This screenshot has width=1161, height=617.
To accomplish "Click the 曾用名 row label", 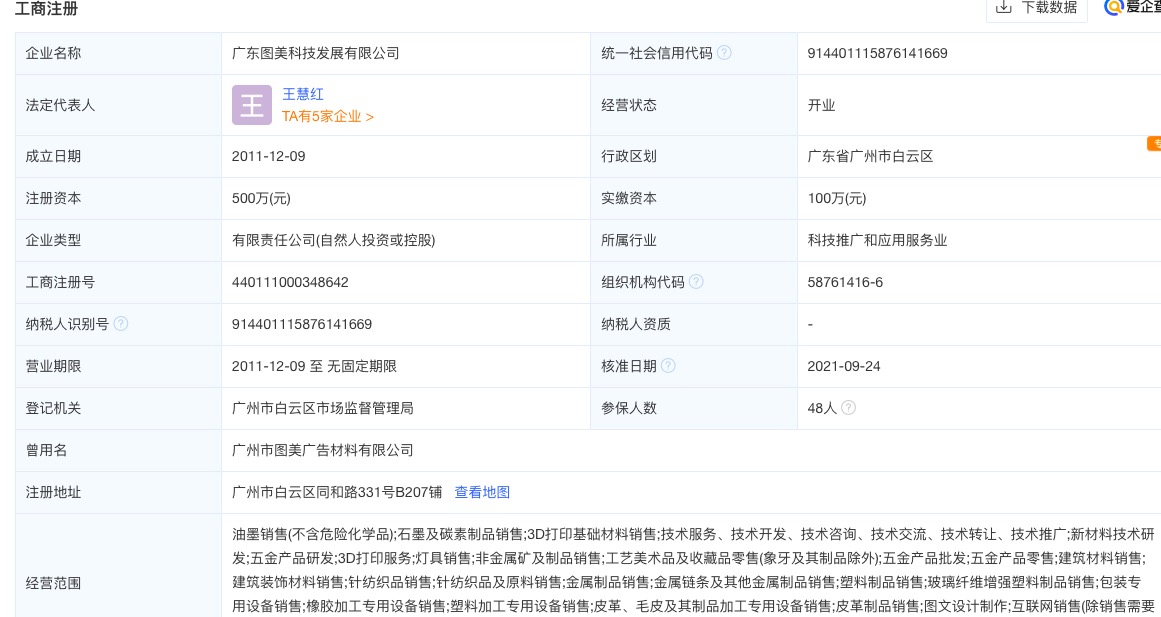I will click(47, 450).
